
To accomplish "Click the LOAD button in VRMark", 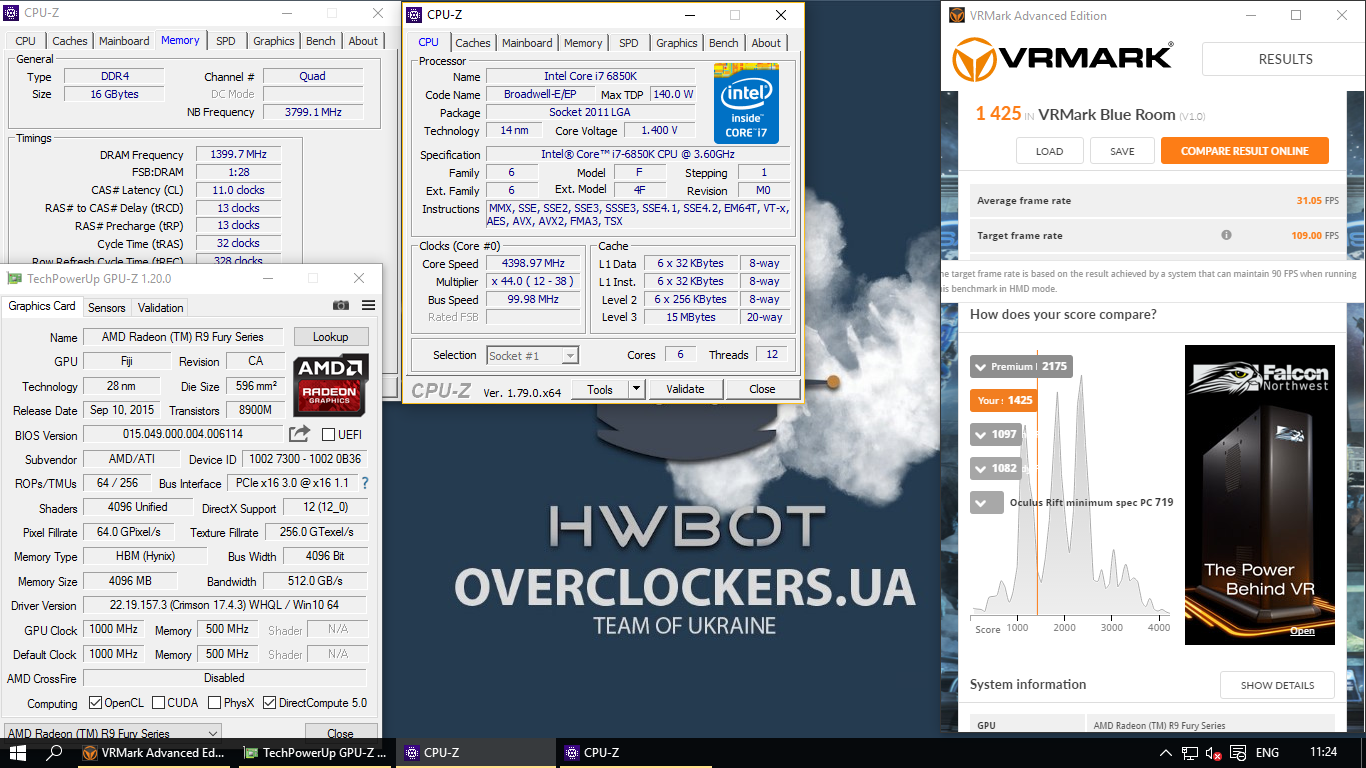I will (x=1049, y=151).
